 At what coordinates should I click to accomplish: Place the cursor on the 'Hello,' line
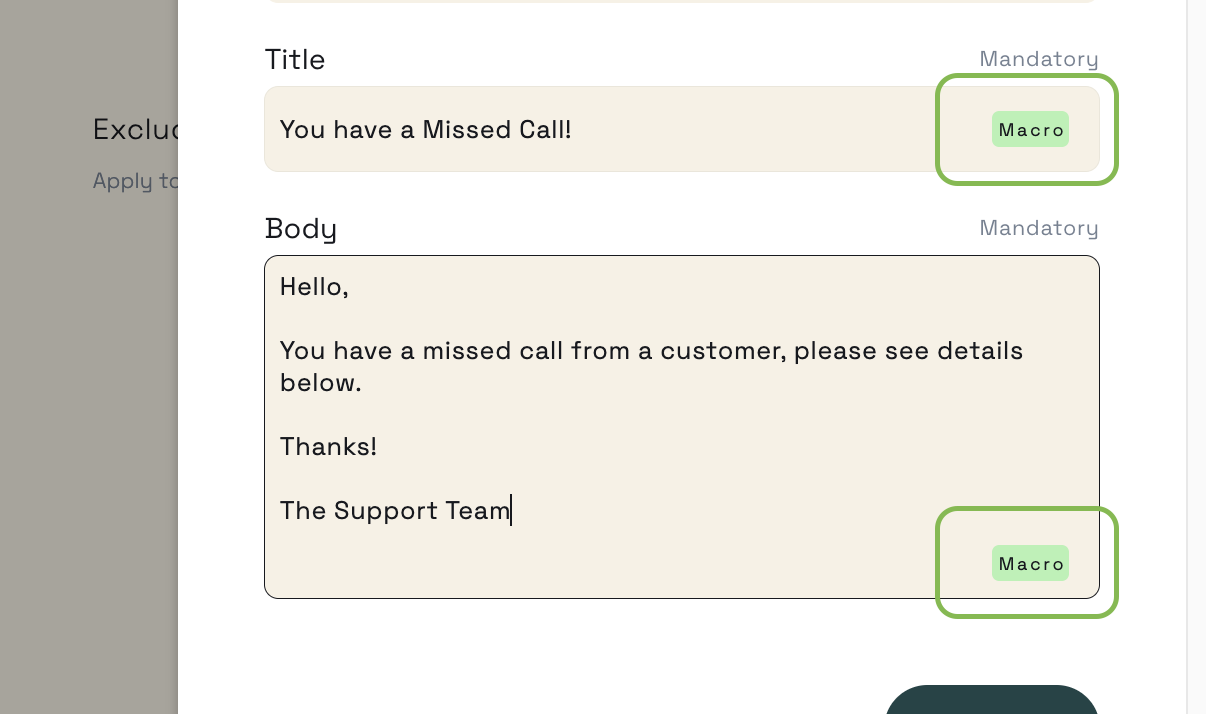tap(314, 287)
